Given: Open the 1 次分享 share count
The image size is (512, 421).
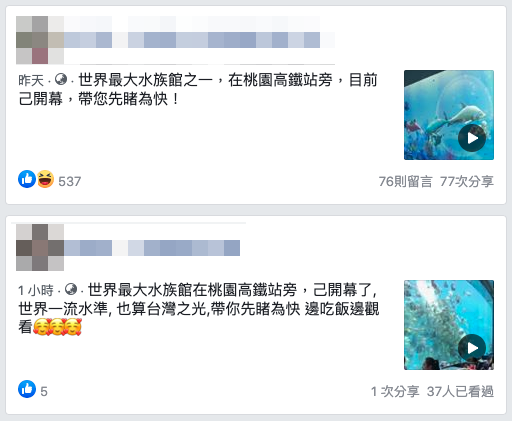Looking at the screenshot, I should click(x=395, y=391).
